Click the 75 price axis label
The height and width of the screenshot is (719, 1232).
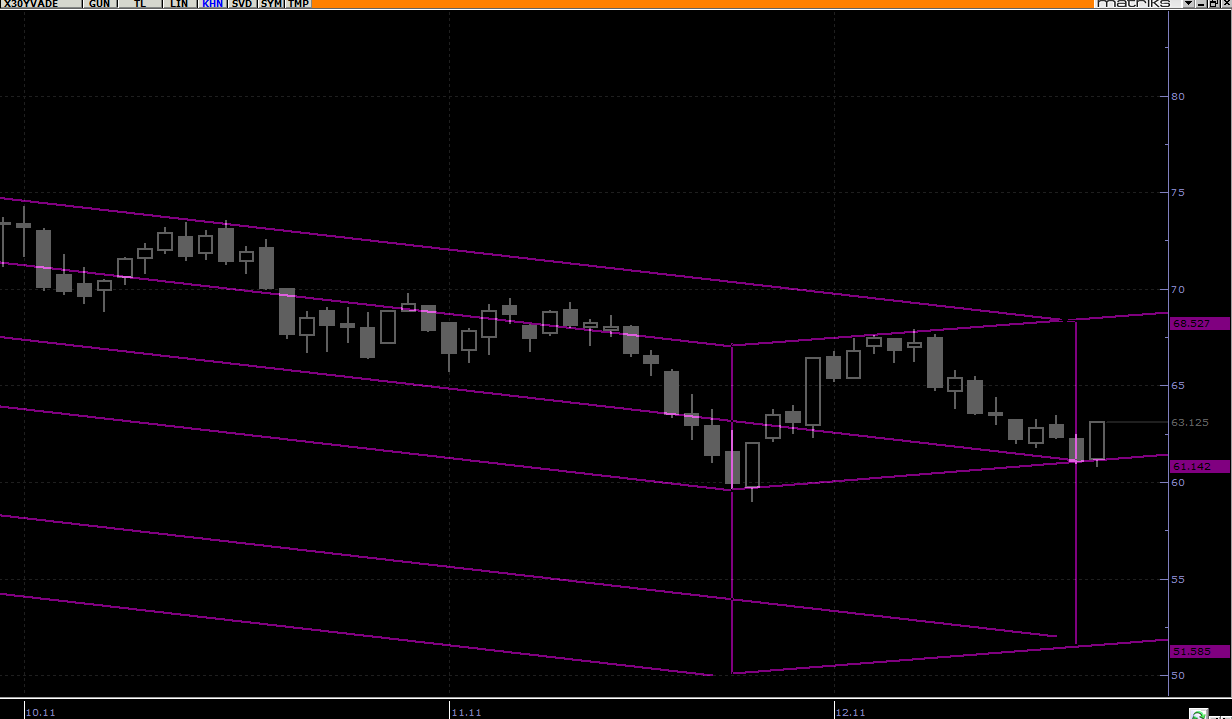[1178, 192]
